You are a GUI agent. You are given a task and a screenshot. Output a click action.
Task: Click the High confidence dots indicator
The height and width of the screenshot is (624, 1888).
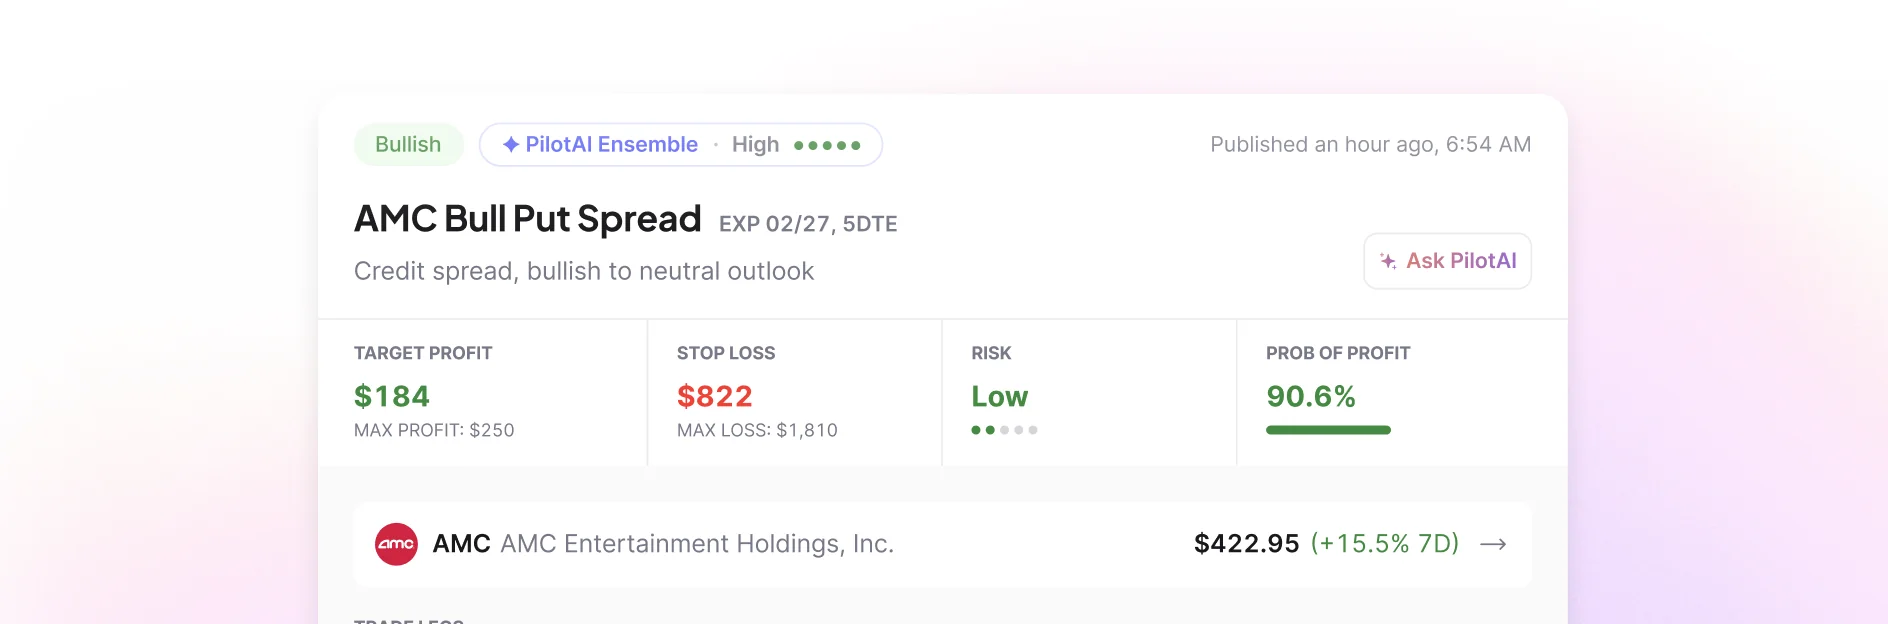(827, 145)
